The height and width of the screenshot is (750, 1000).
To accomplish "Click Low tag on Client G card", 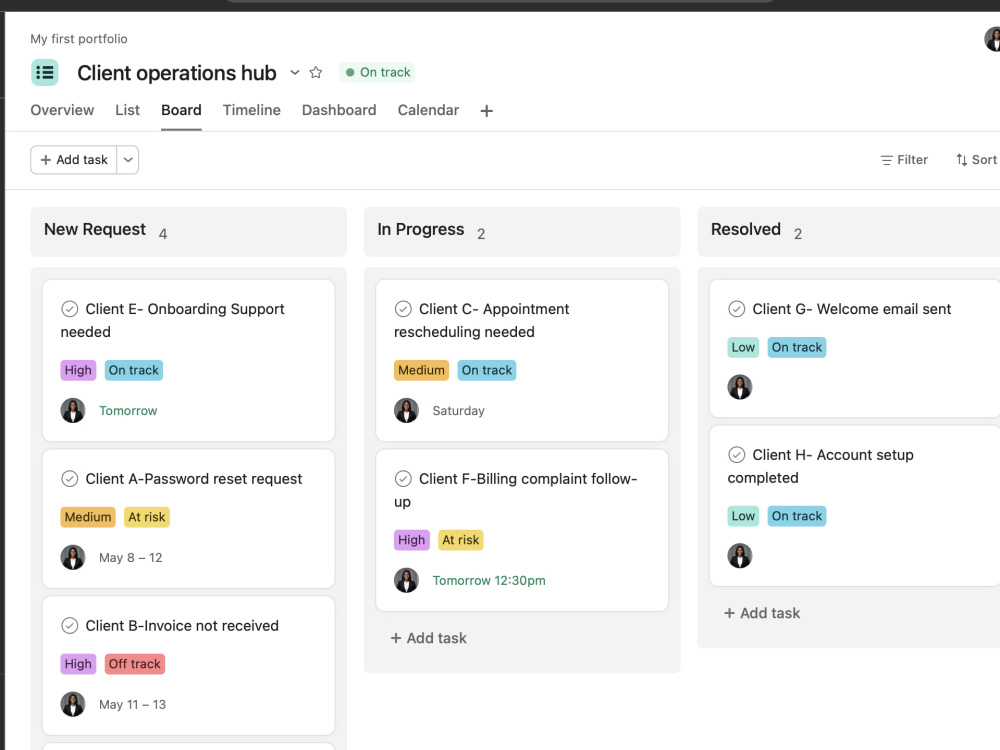I will pyautogui.click(x=743, y=348).
